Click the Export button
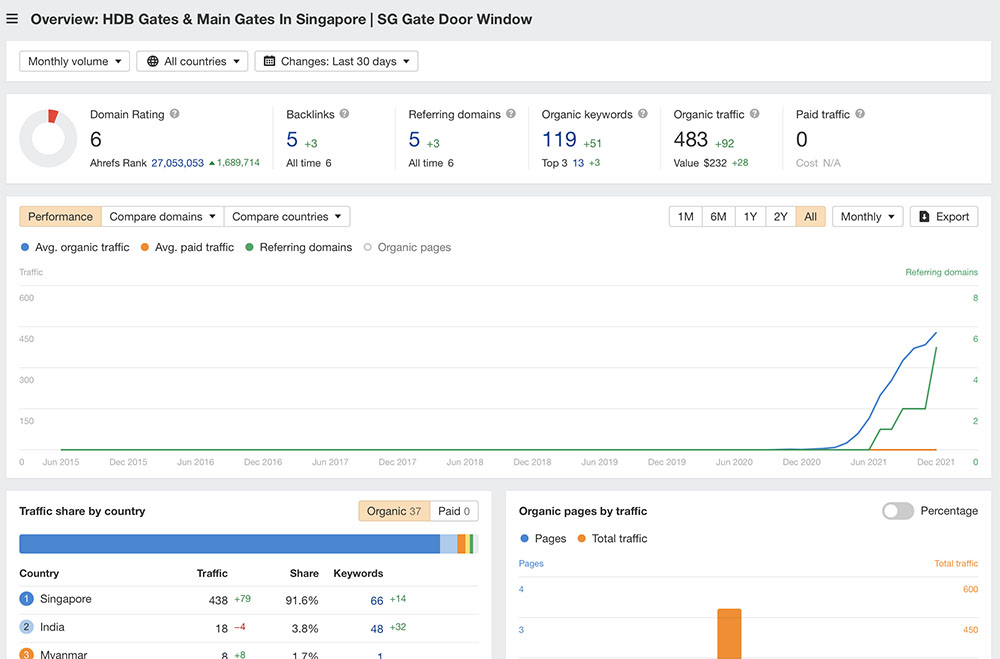 pos(943,216)
